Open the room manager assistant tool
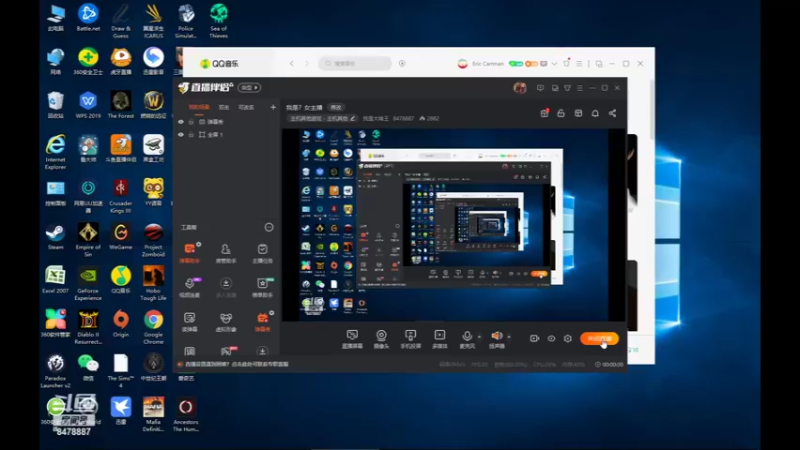 click(226, 253)
